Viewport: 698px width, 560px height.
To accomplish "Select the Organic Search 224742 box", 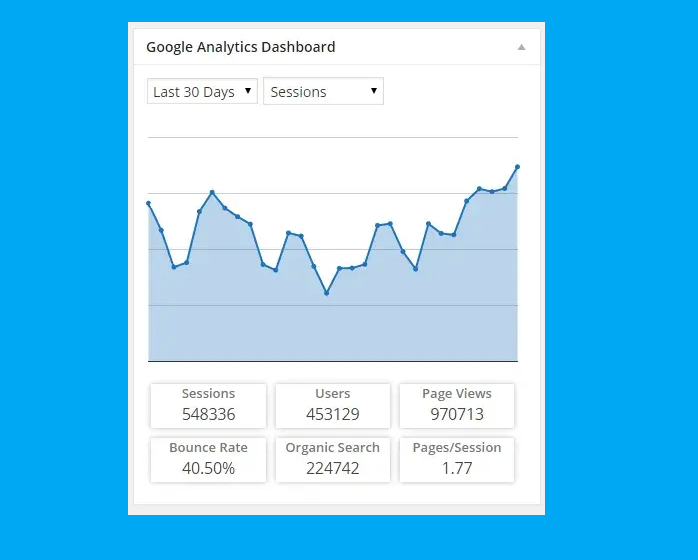I will [333, 459].
